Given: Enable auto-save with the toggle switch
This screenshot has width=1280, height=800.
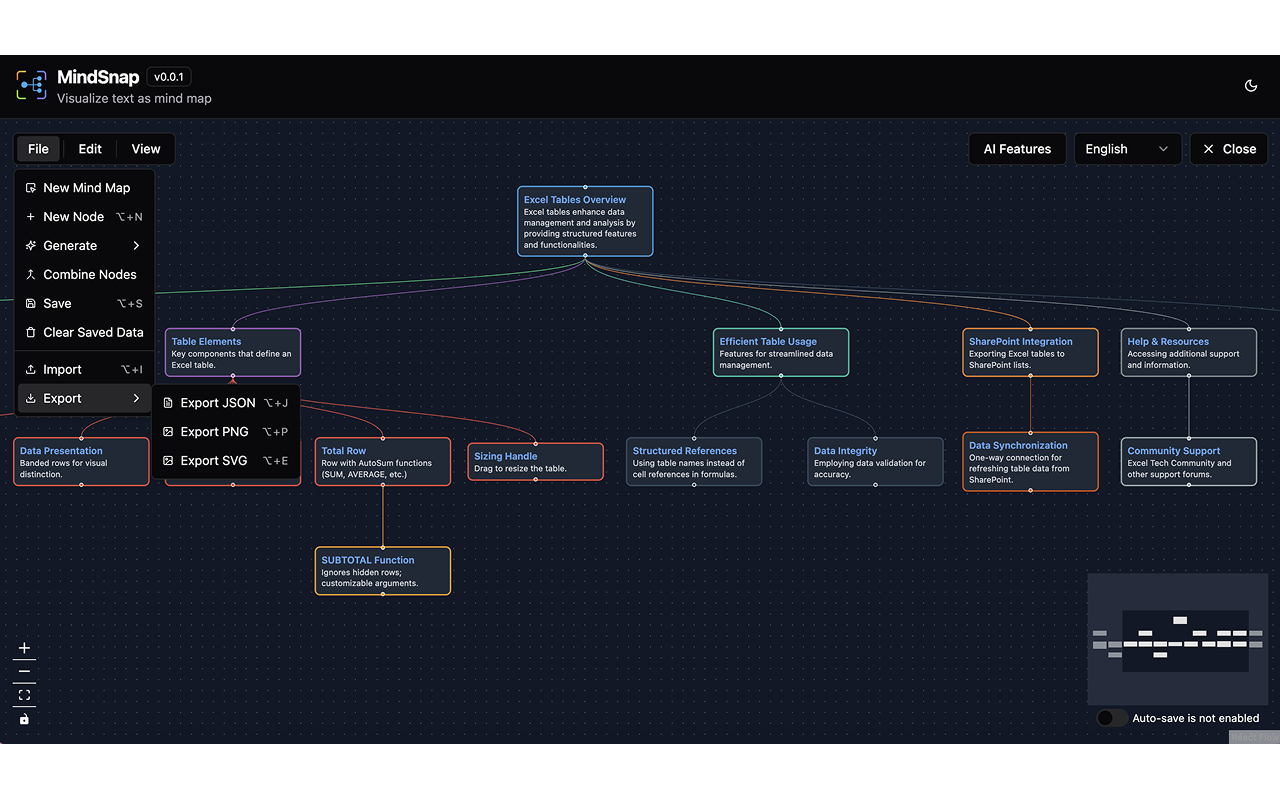Looking at the screenshot, I should tap(1111, 717).
